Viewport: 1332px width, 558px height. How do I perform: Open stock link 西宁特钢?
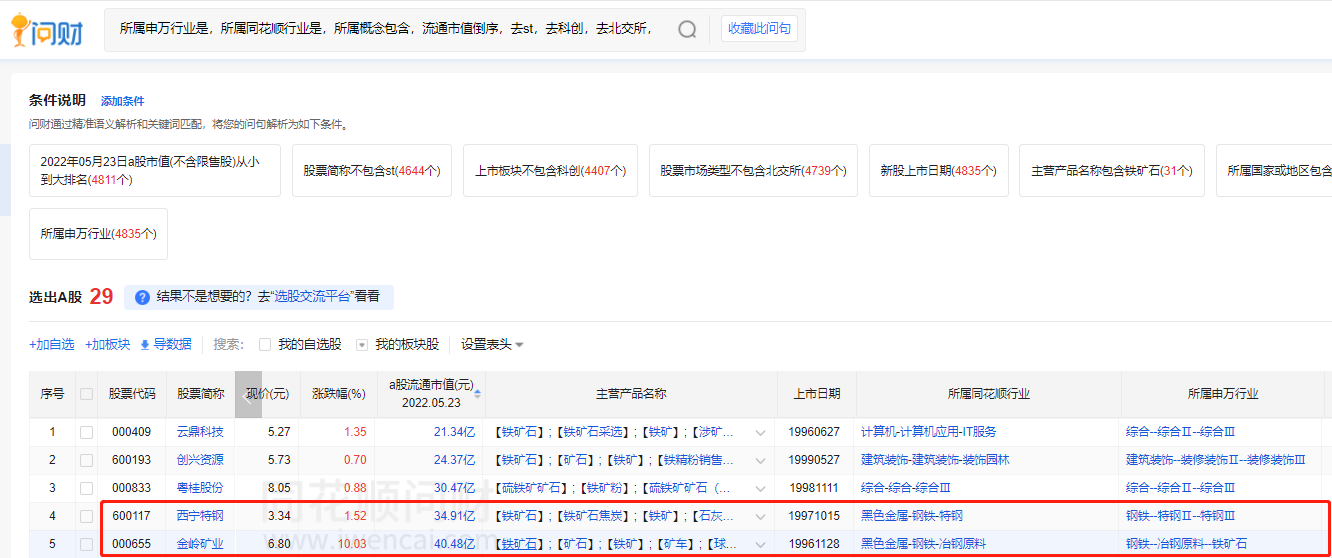(200, 516)
